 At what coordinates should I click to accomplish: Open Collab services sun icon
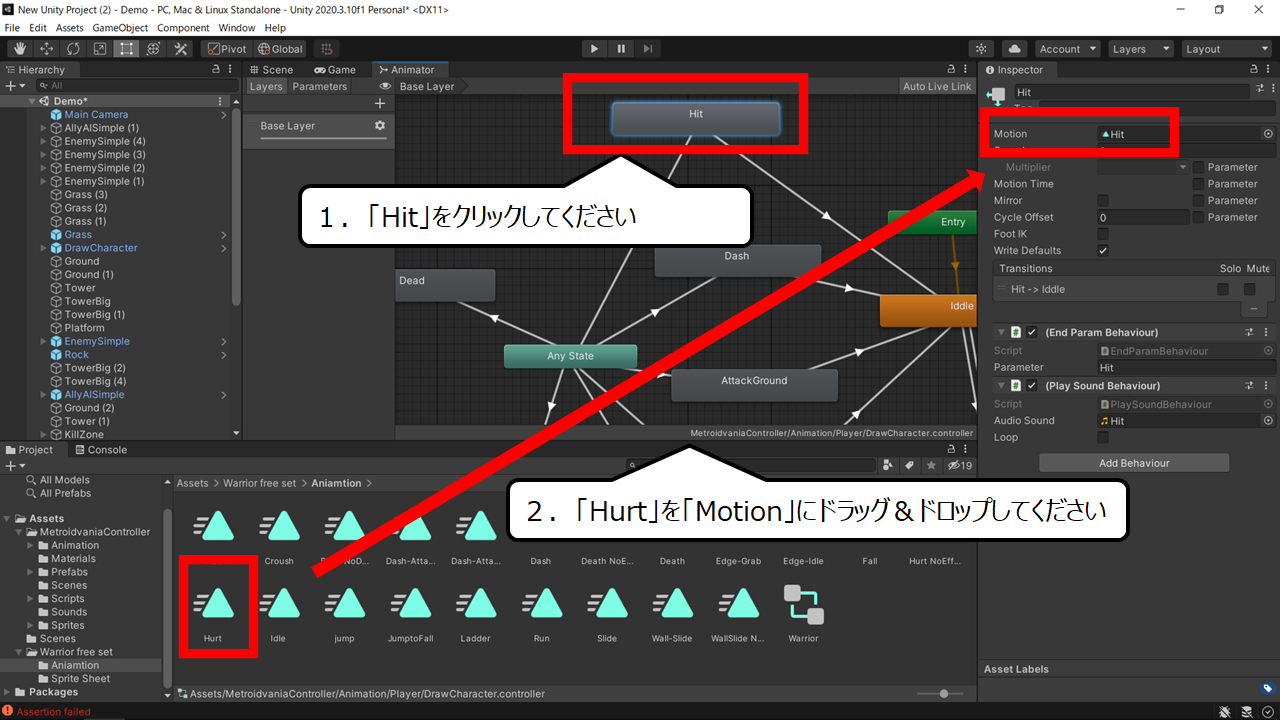point(982,48)
